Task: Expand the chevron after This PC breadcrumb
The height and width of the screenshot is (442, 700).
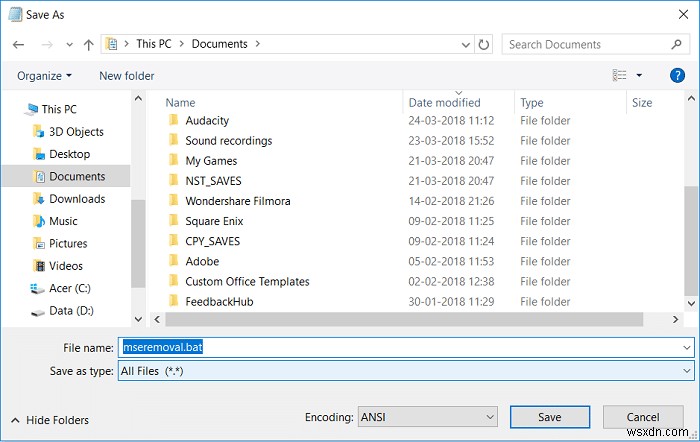Action: coord(181,44)
